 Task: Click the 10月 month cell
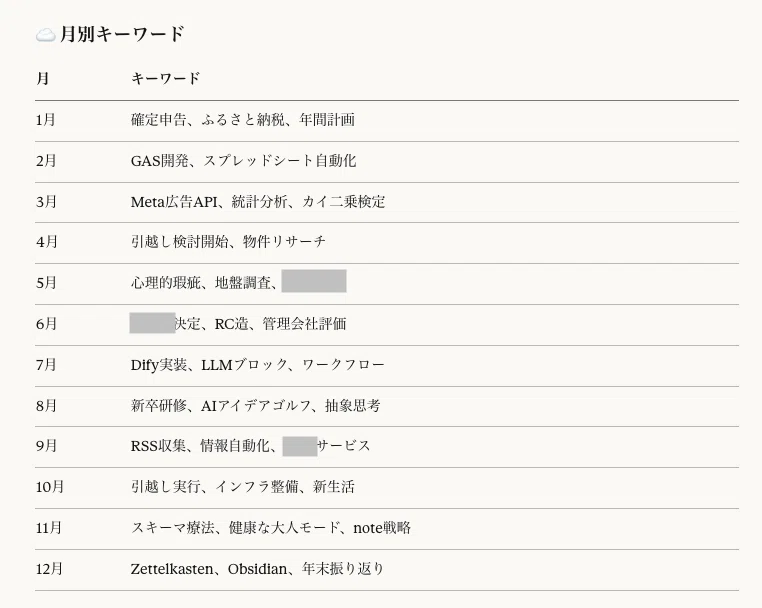tap(50, 486)
